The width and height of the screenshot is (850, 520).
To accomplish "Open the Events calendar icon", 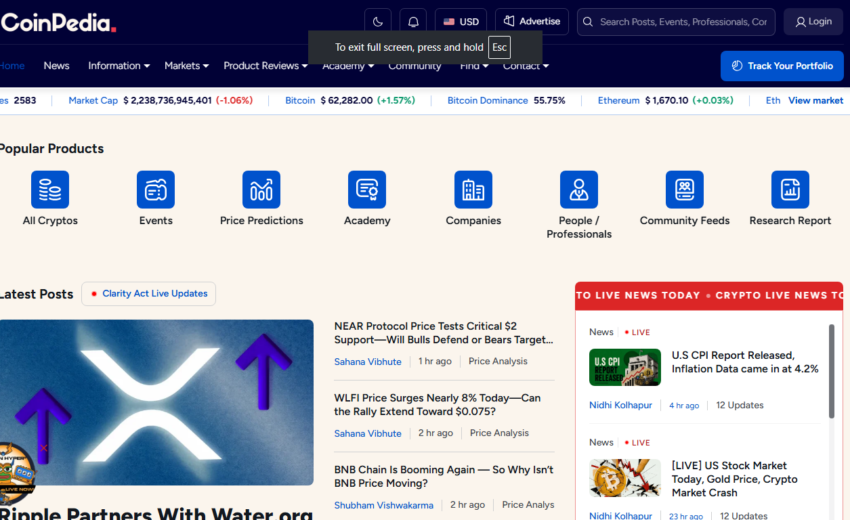I will pyautogui.click(x=156, y=189).
